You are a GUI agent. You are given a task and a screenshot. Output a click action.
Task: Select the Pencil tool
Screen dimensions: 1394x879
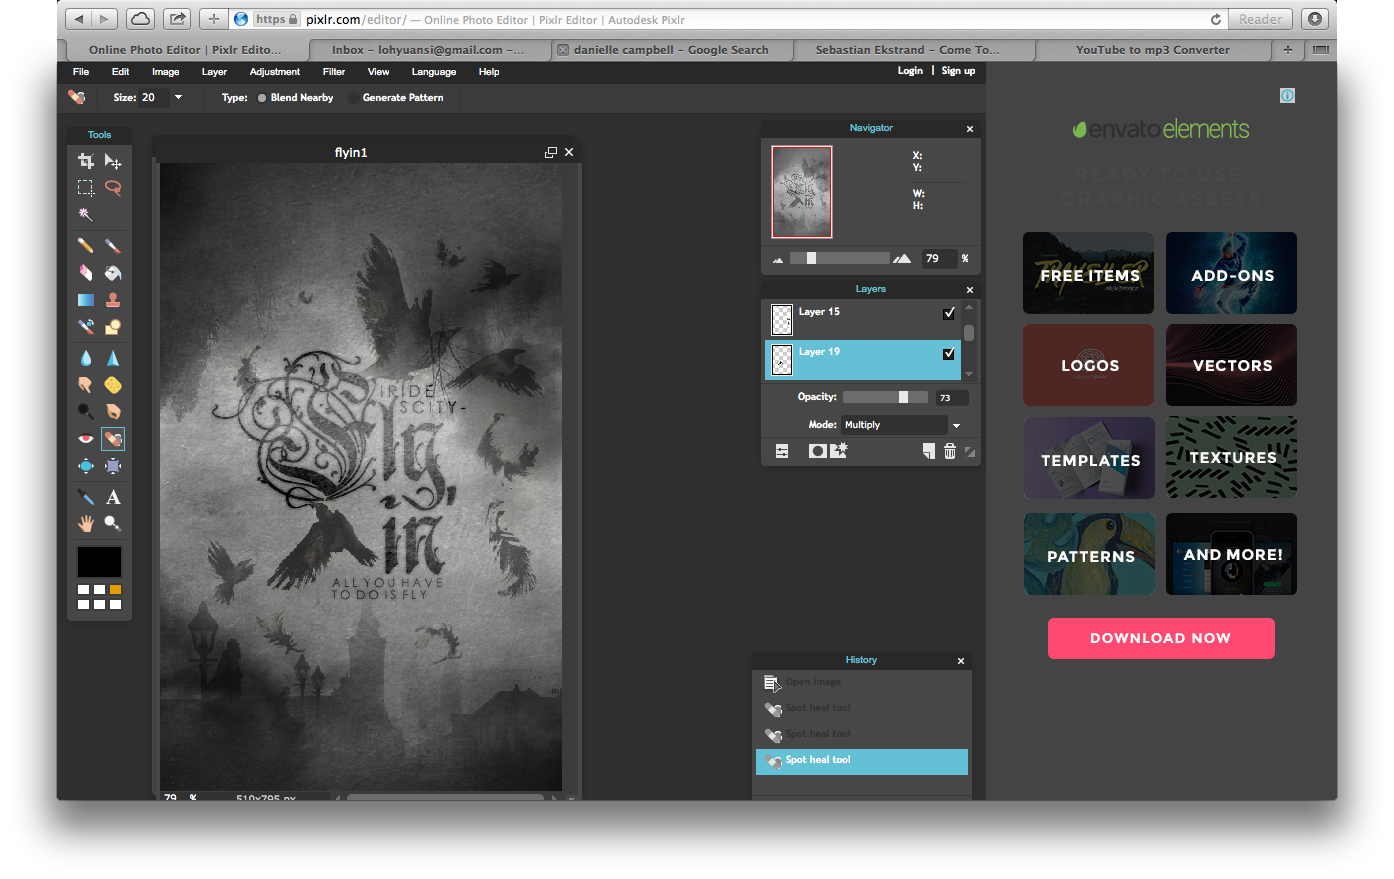tap(86, 245)
